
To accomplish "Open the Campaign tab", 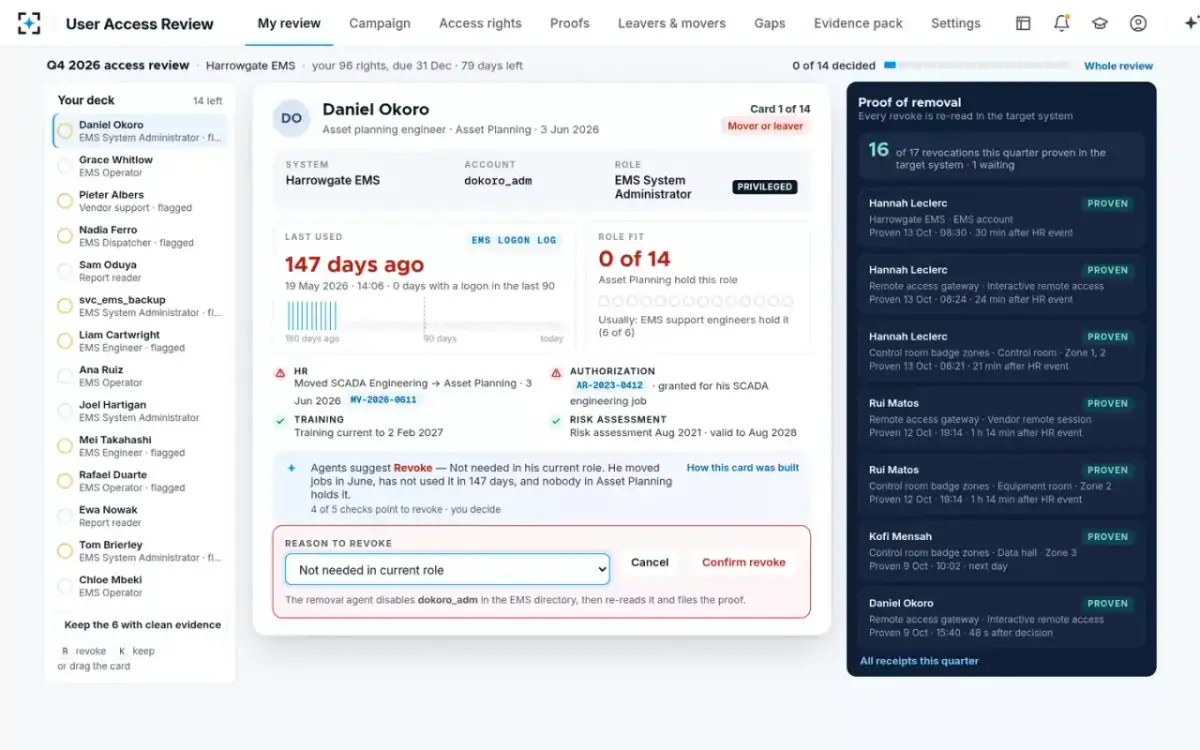I will 380,23.
